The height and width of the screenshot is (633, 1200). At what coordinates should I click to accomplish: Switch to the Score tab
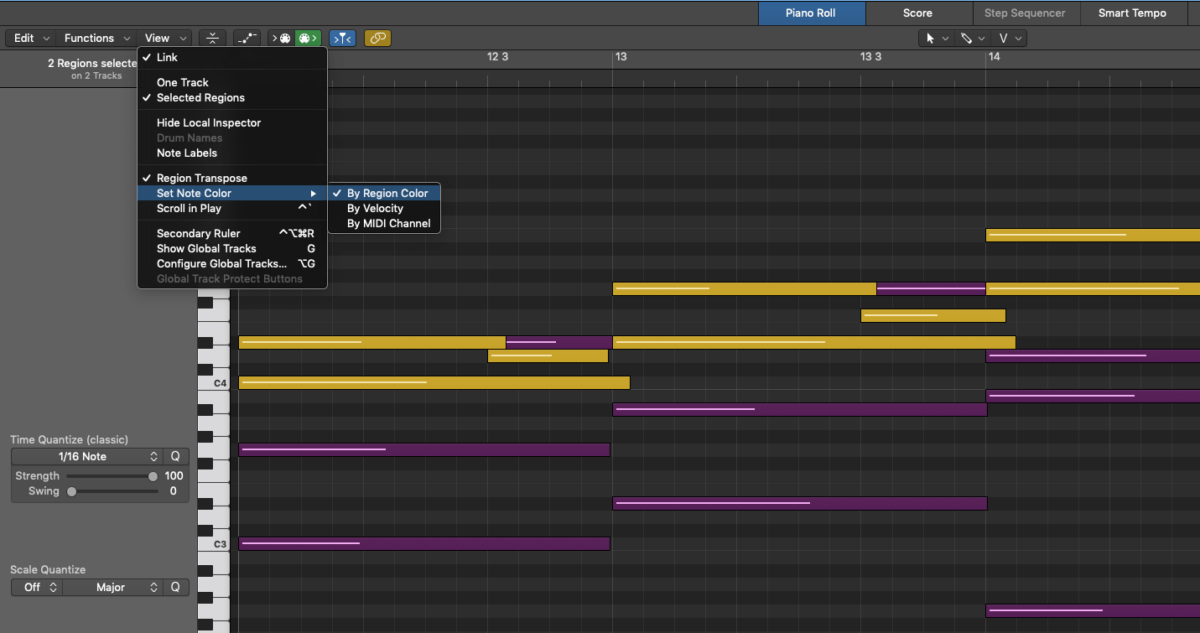tap(916, 13)
